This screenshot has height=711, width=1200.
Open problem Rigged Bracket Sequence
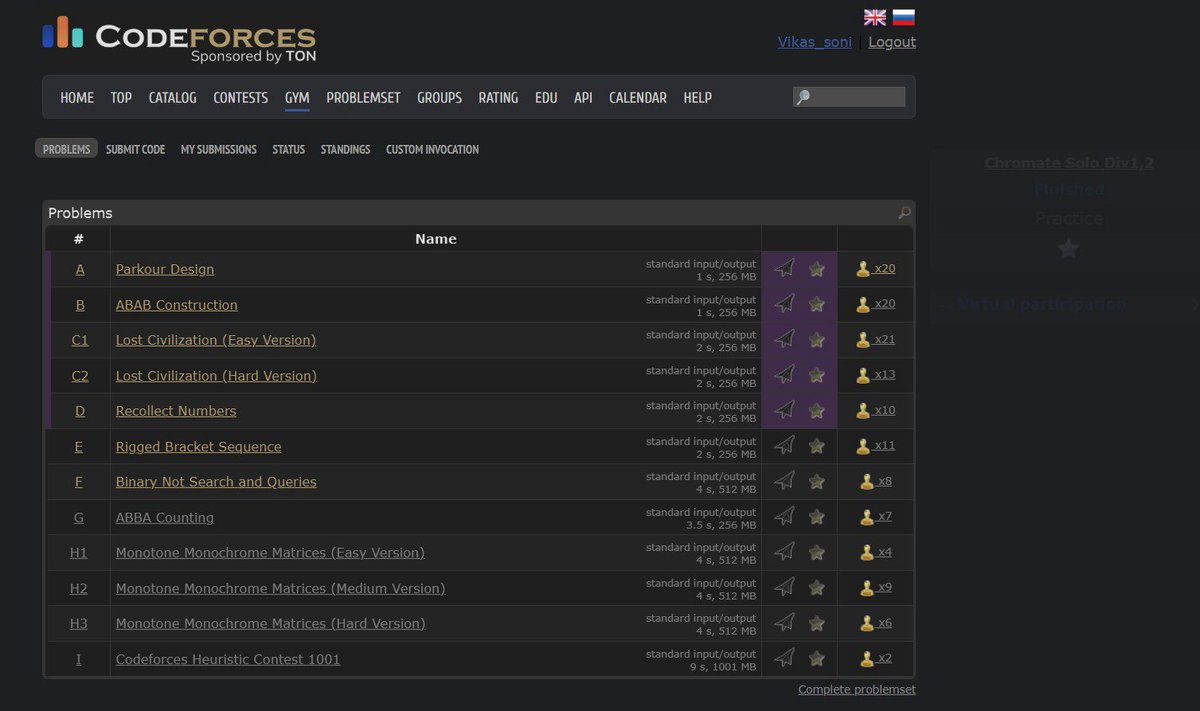pyautogui.click(x=199, y=446)
